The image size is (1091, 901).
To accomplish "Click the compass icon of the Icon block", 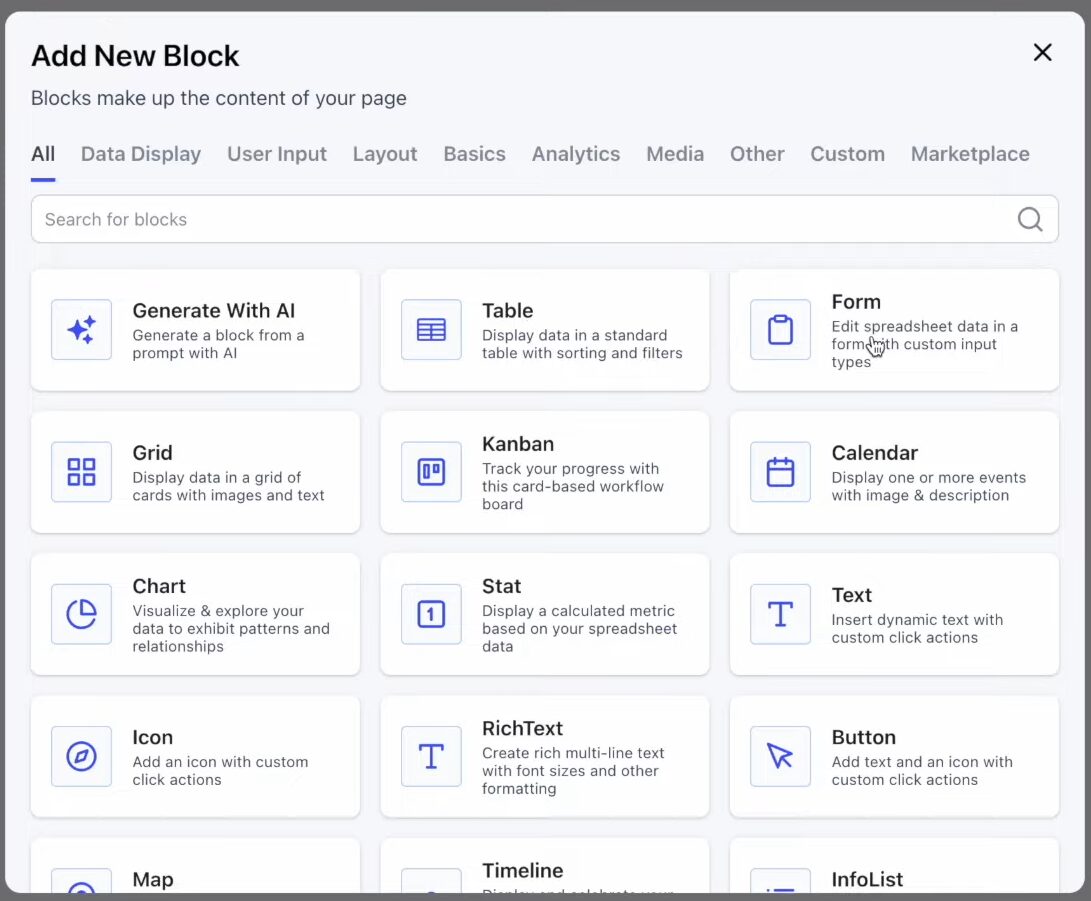I will point(81,756).
